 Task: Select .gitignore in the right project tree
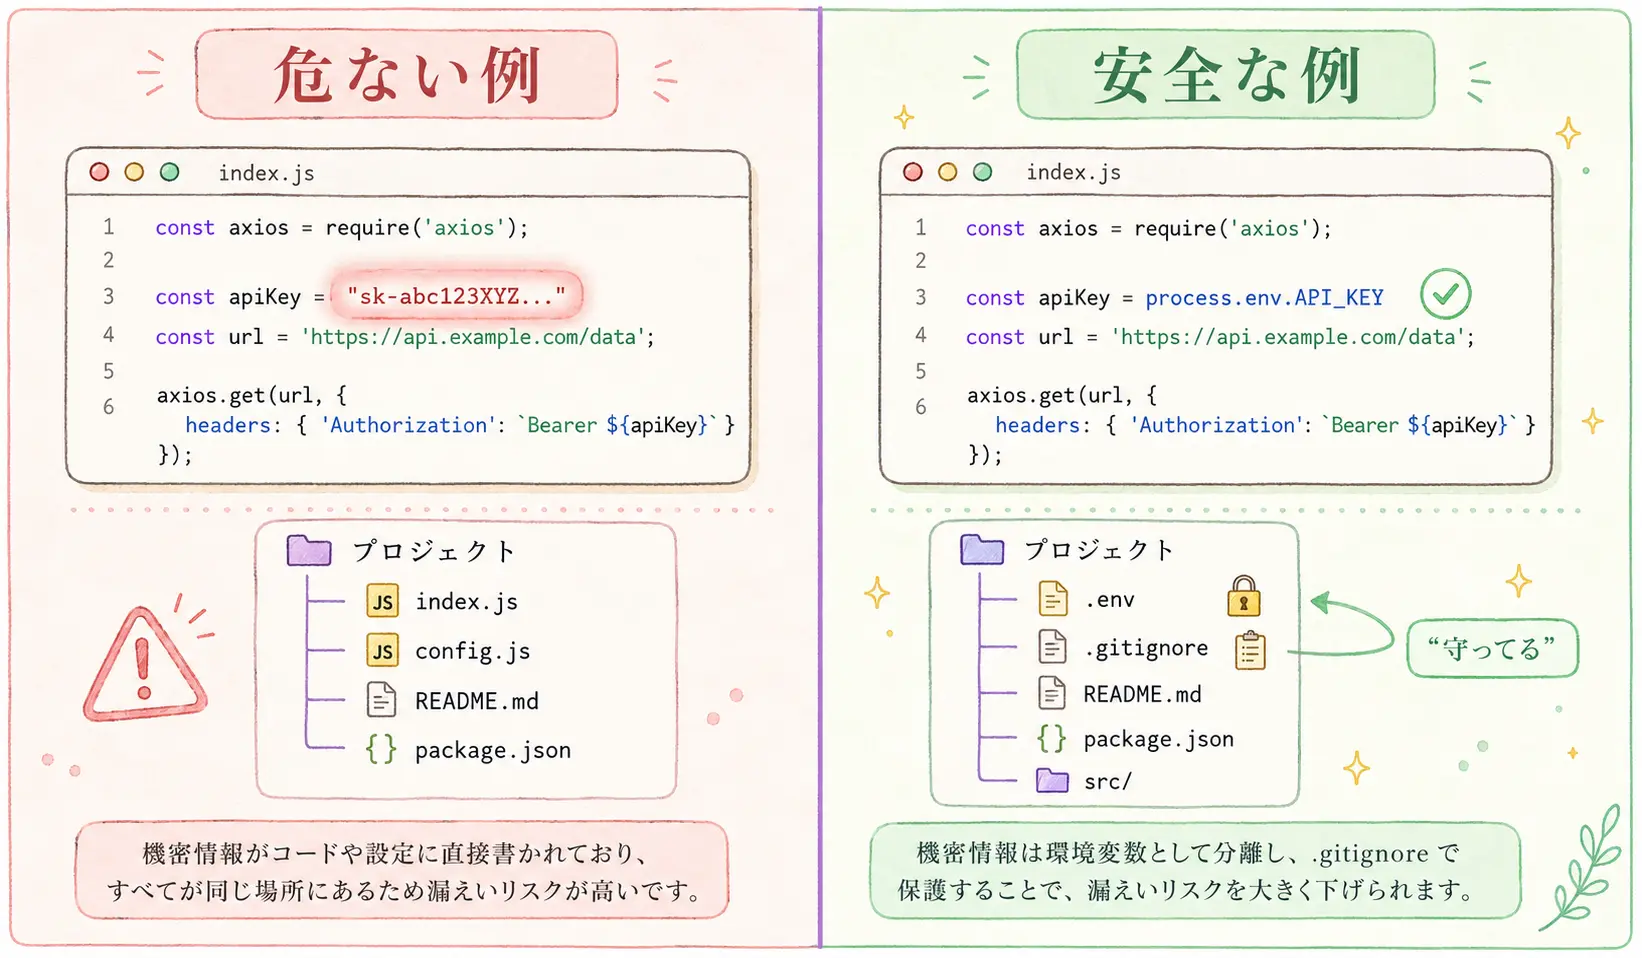click(x=1146, y=648)
